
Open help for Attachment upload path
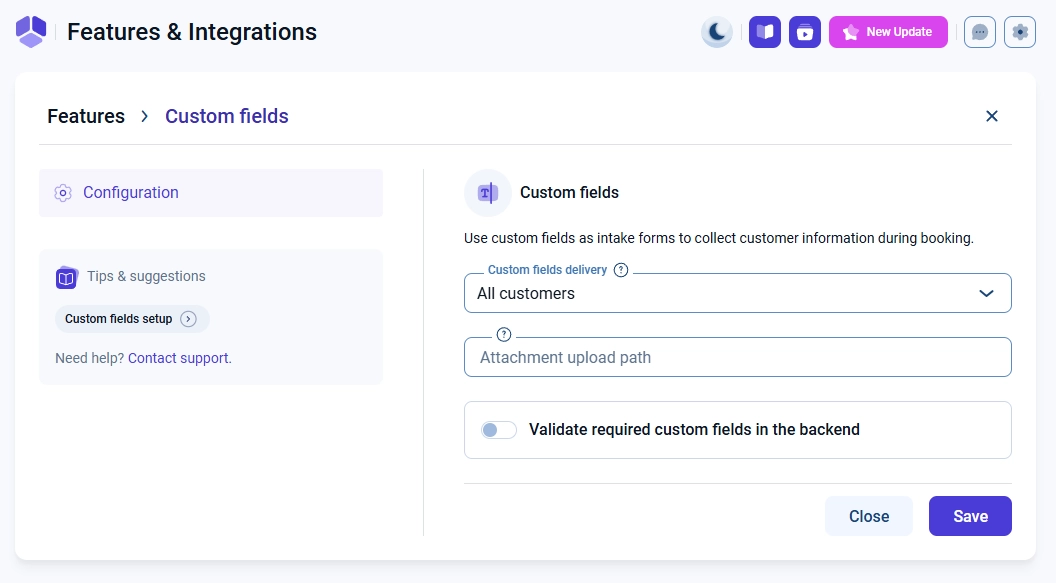(504, 335)
